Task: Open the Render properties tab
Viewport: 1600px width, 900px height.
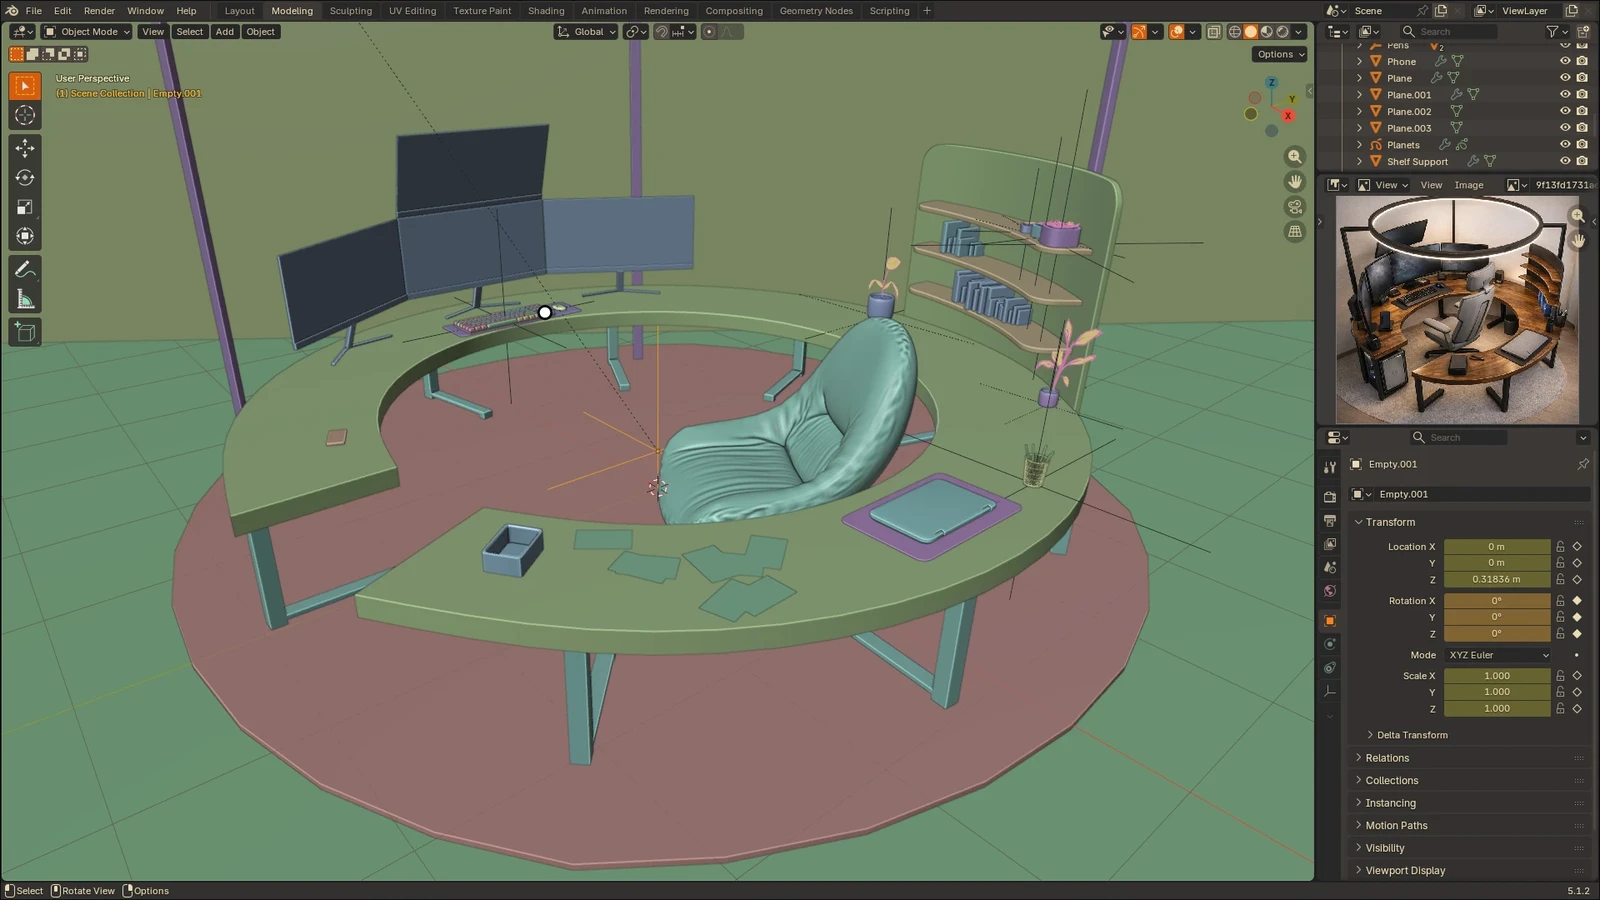Action: 1330,497
